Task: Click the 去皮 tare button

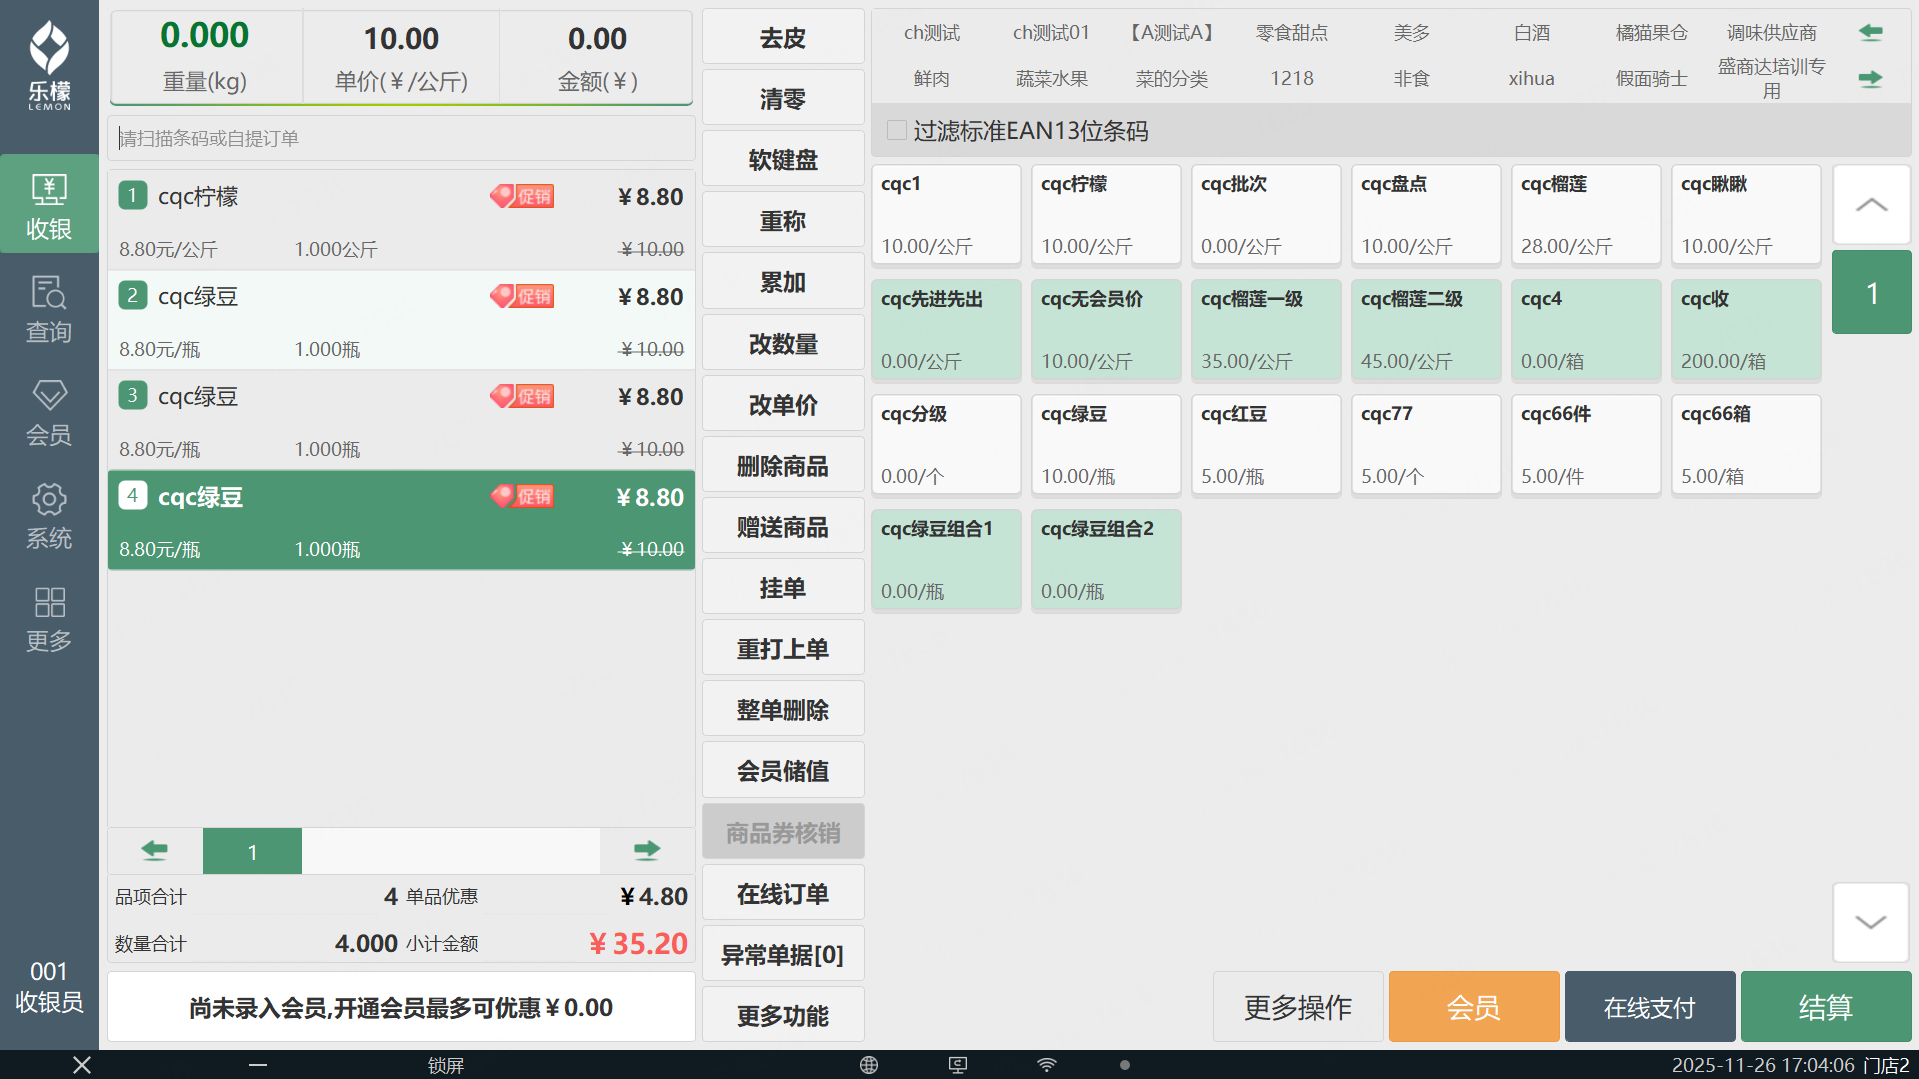Action: click(x=783, y=38)
